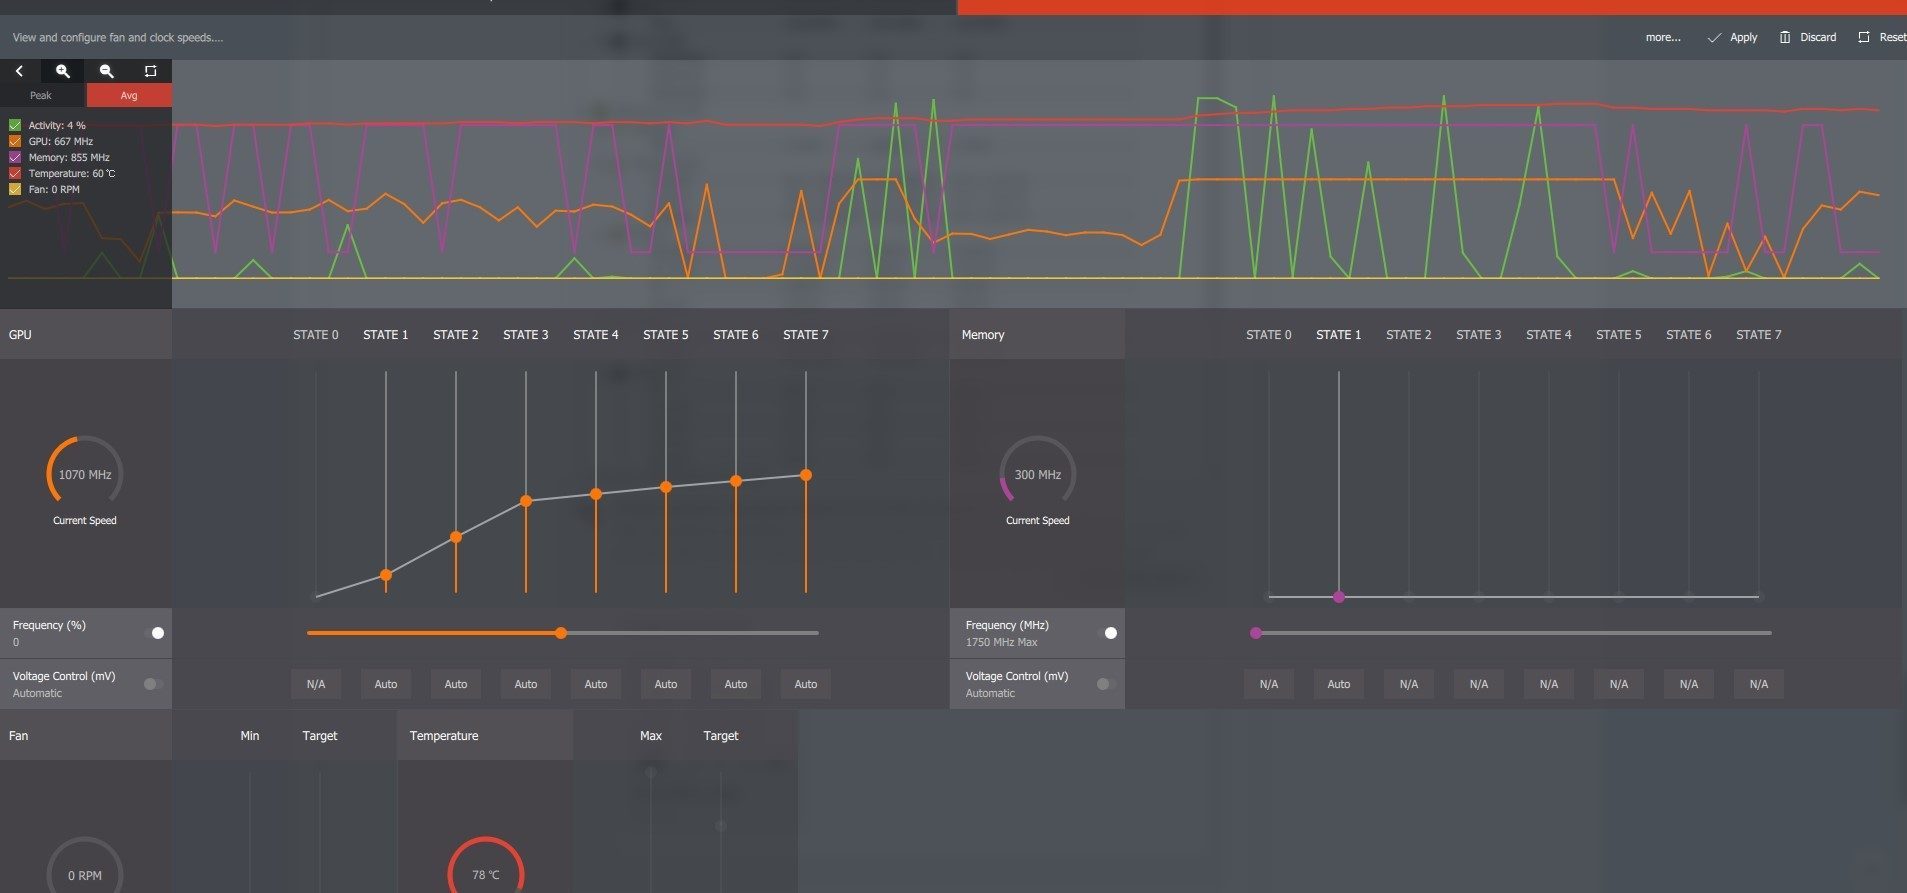The image size is (1907, 893).
Task: Enable GPU Voltage Control manual toggle
Action: click(x=153, y=684)
